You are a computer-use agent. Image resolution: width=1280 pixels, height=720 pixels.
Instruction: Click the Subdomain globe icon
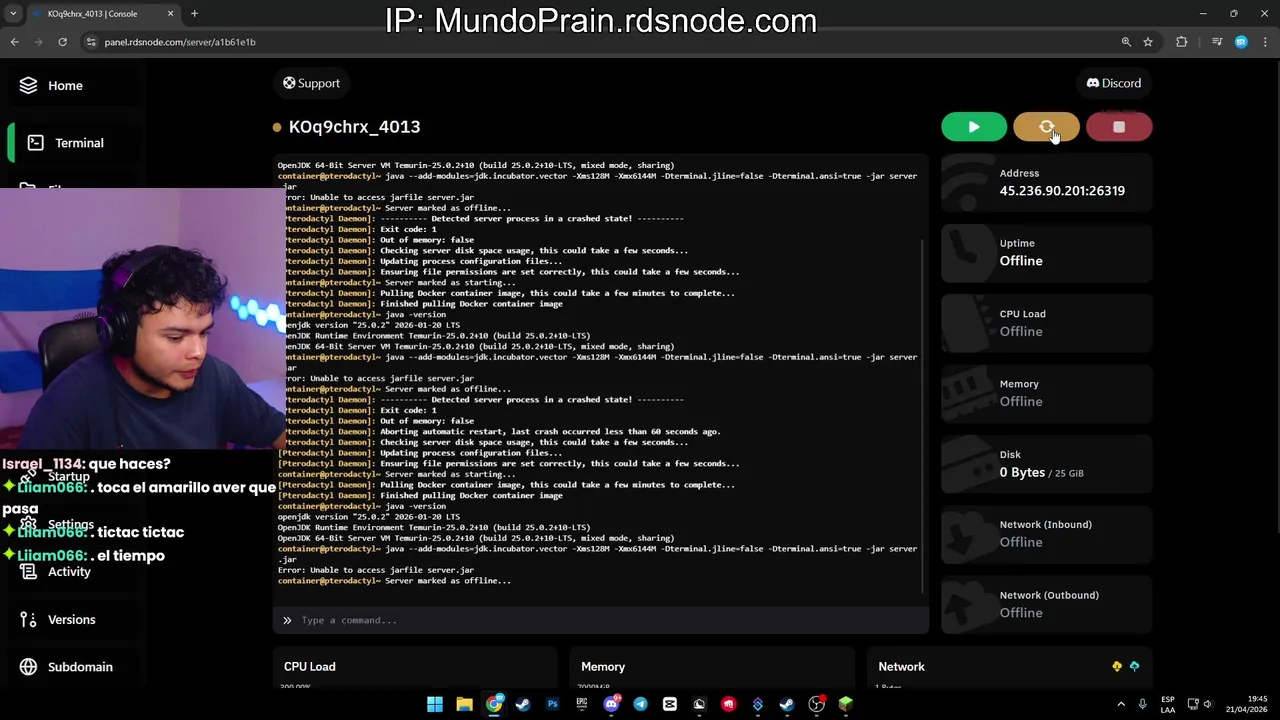28,667
